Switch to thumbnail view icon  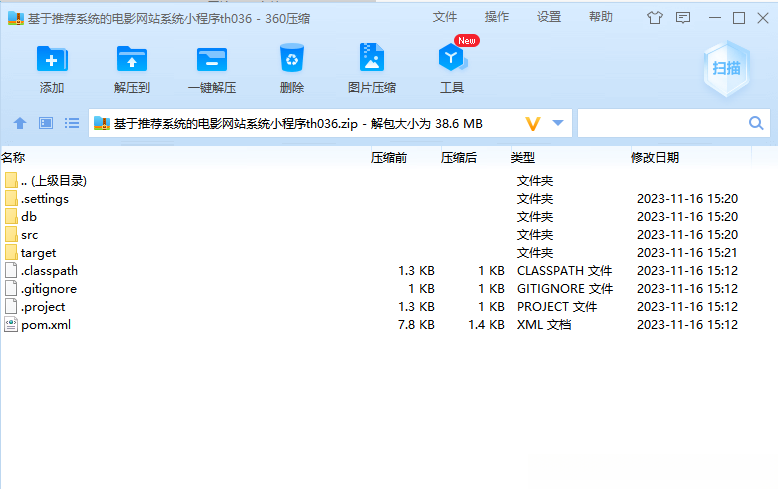46,123
